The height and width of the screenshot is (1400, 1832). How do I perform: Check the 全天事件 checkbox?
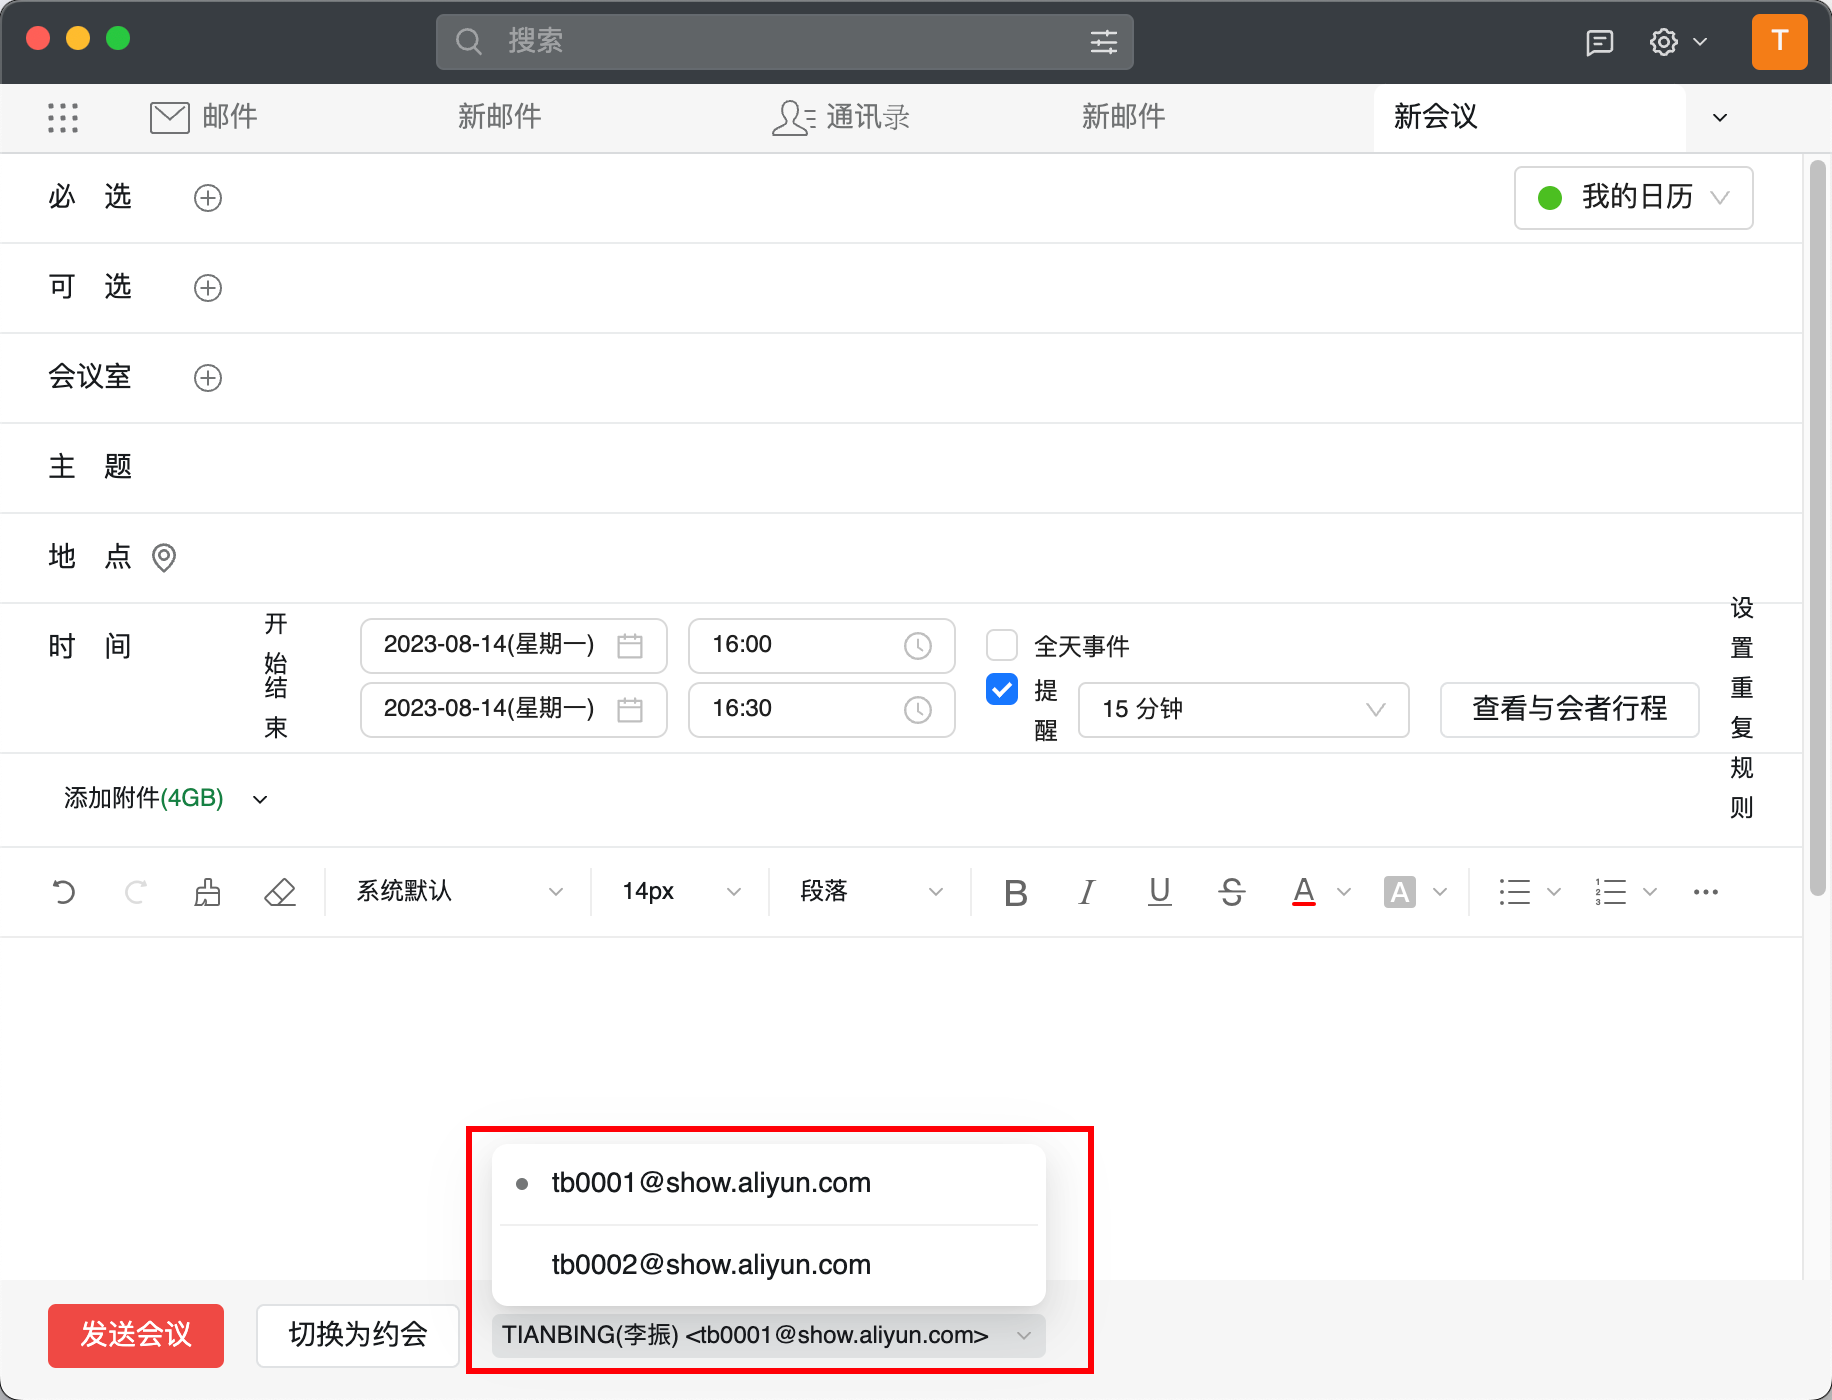[1001, 645]
